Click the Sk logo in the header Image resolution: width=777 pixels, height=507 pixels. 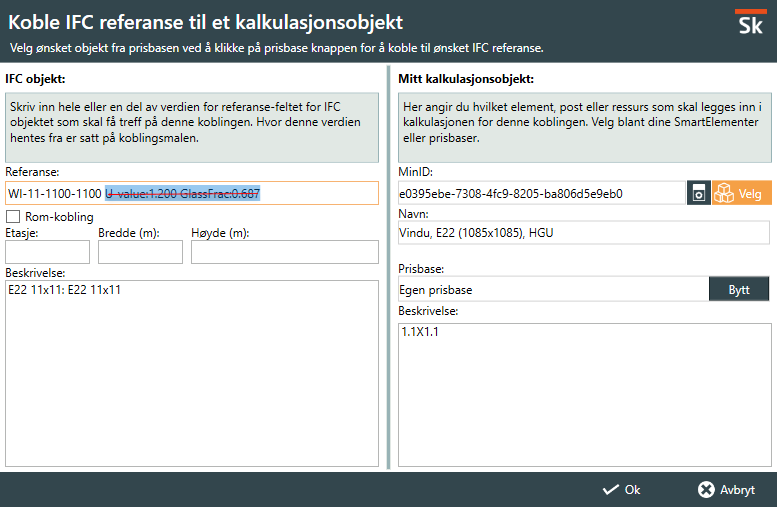click(748, 25)
